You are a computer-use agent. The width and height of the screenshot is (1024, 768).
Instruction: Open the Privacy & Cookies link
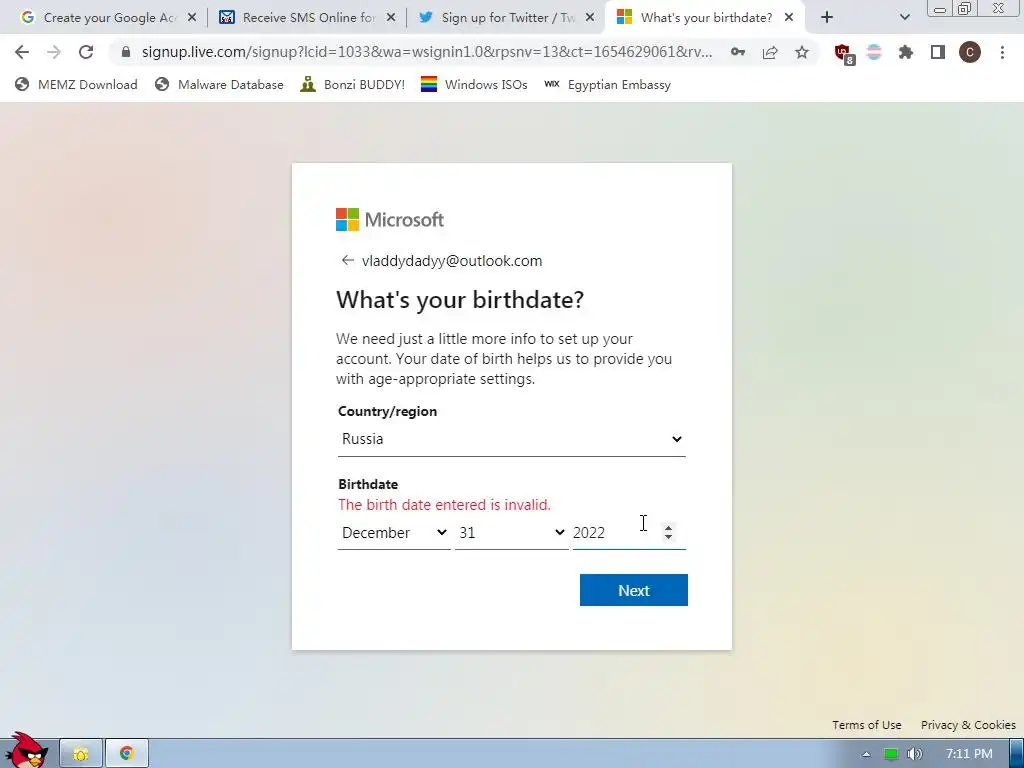968,725
